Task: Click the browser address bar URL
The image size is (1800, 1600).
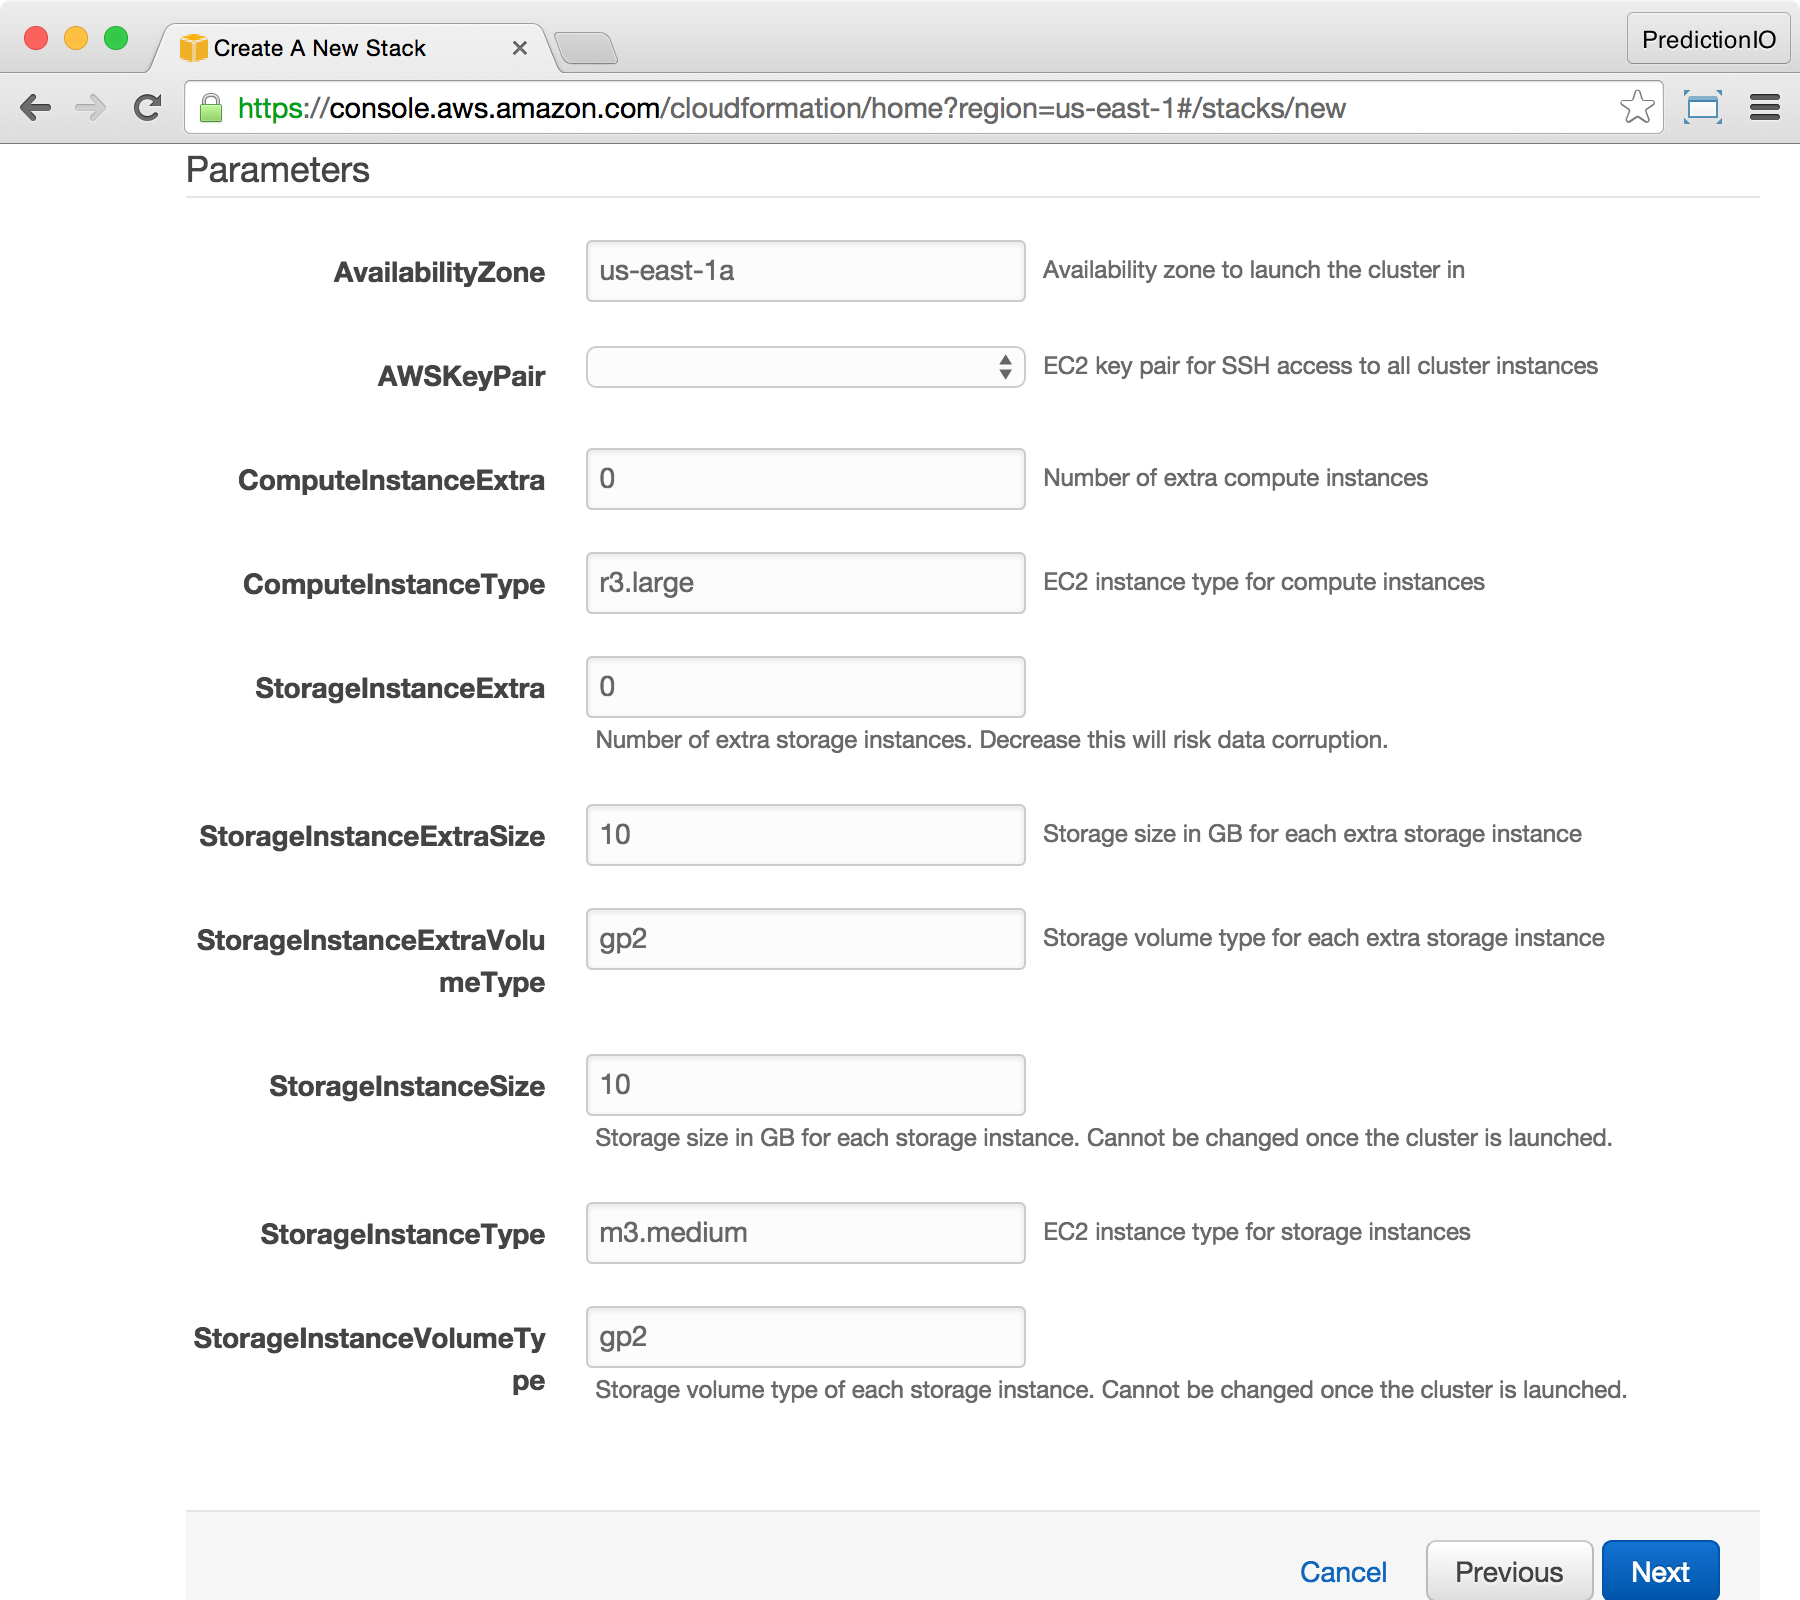Action: pos(790,108)
